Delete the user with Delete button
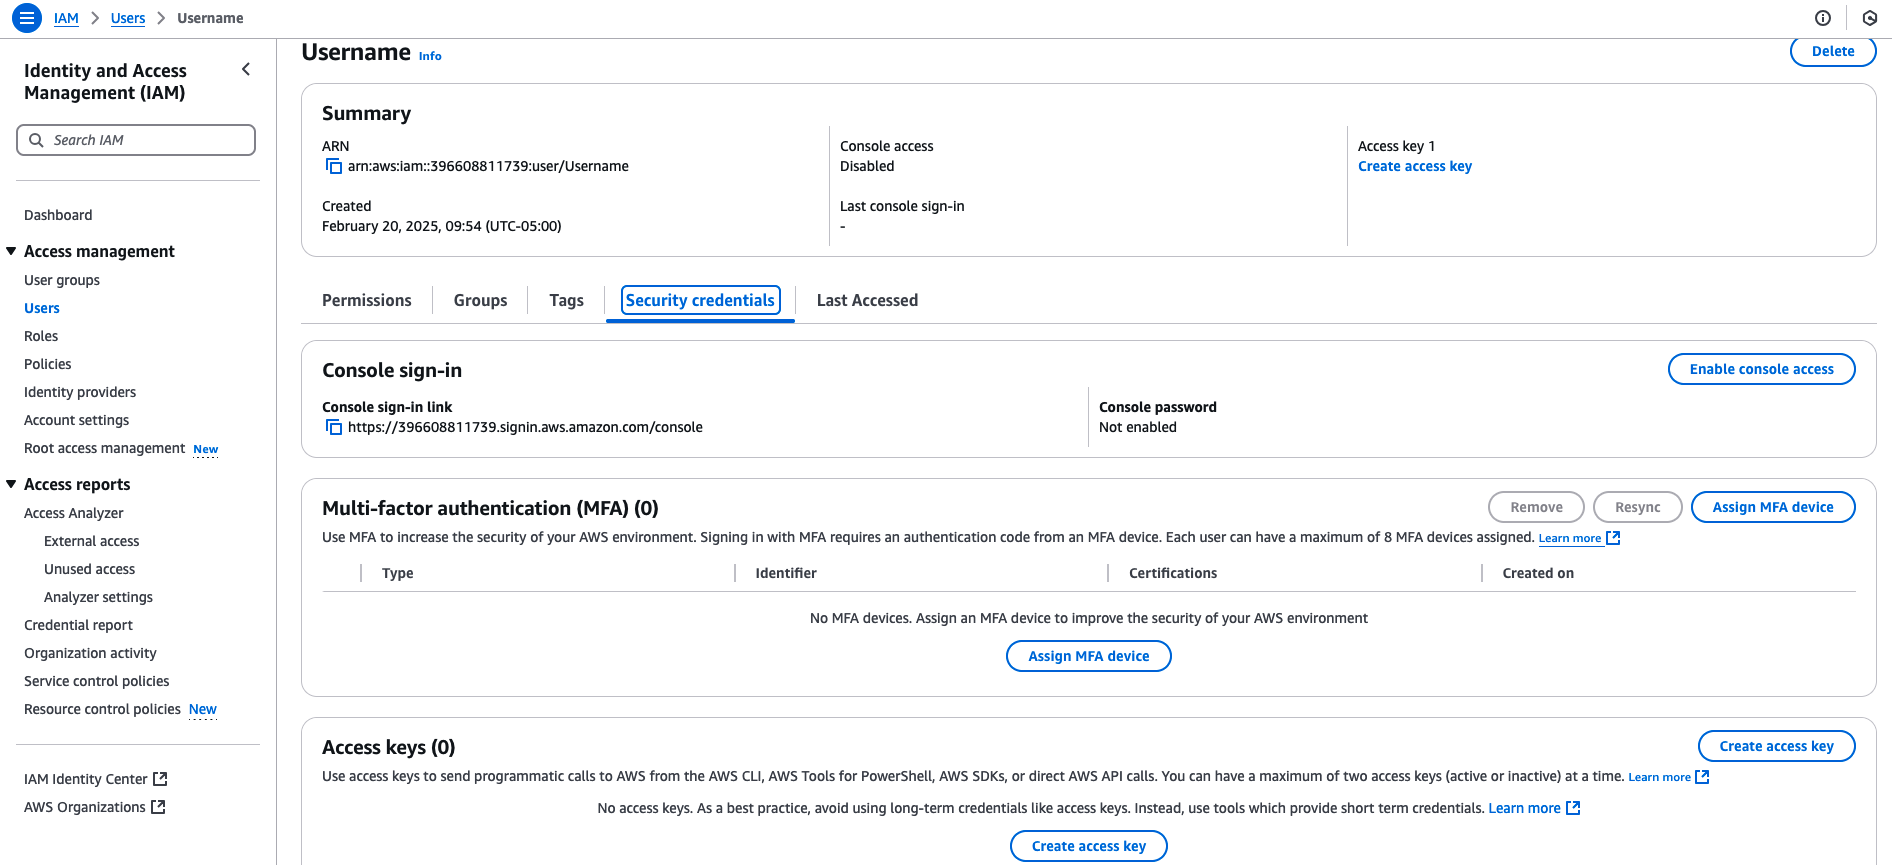The width and height of the screenshot is (1892, 865). click(1832, 51)
